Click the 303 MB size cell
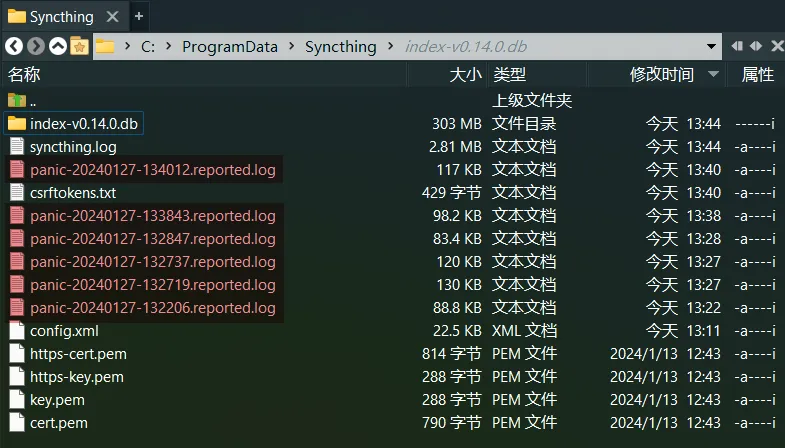This screenshot has height=448, width=785. [457, 124]
